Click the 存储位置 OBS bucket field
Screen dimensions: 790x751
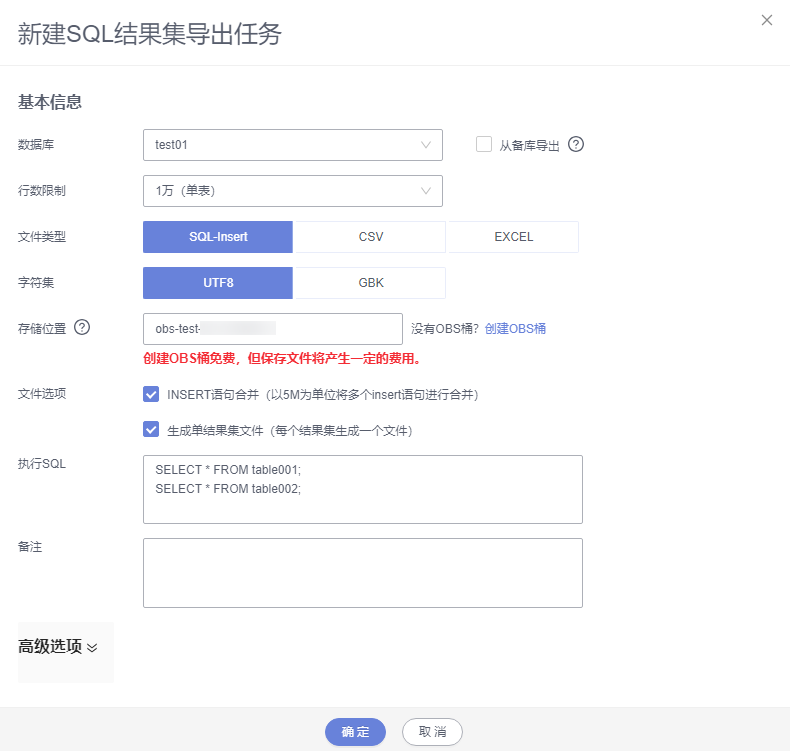tap(272, 328)
